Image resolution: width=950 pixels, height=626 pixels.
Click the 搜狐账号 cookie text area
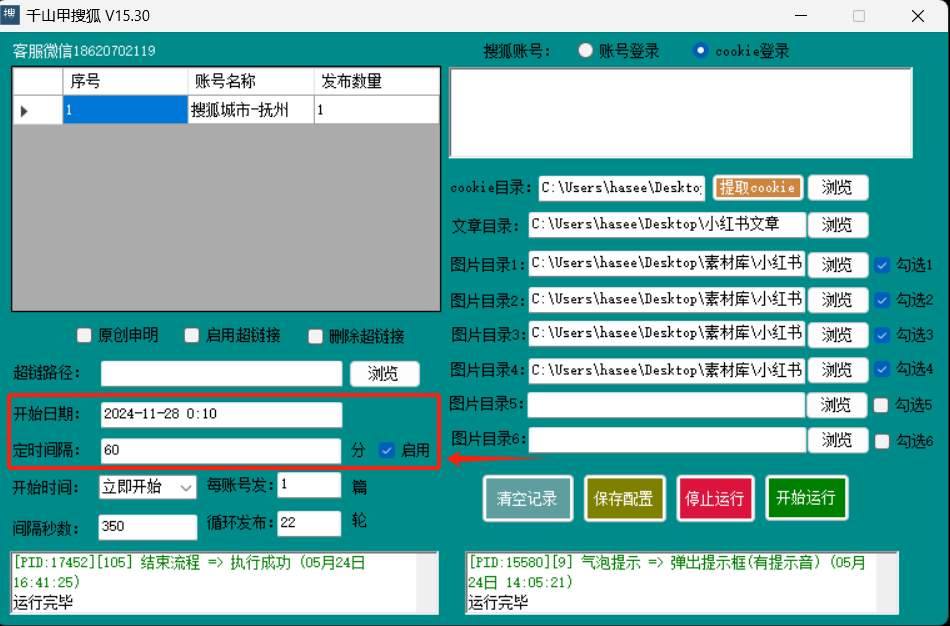[681, 113]
